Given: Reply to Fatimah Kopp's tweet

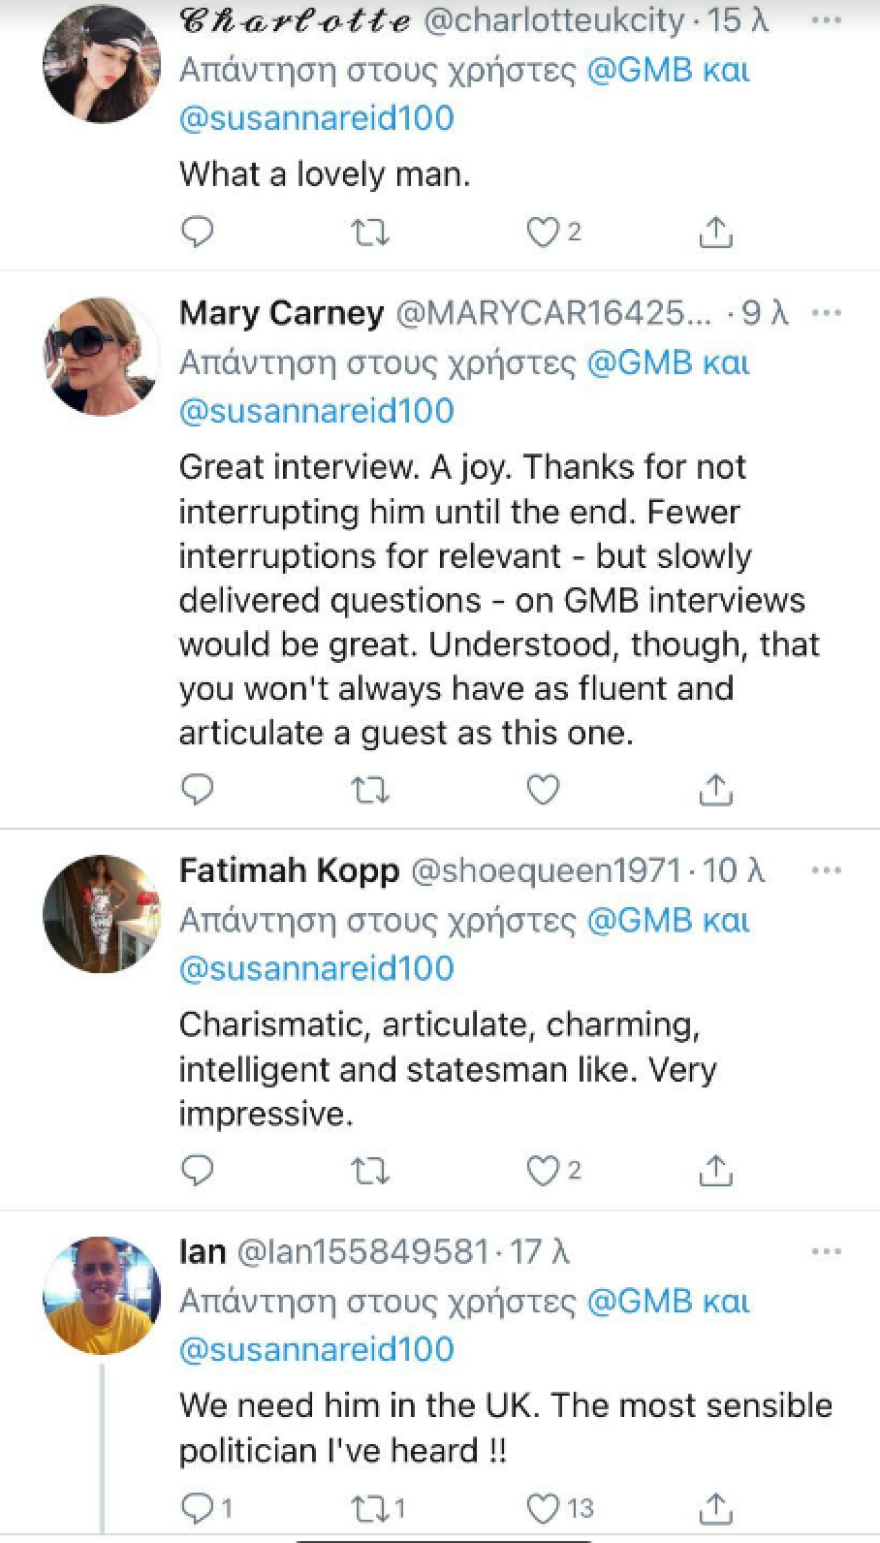Looking at the screenshot, I should [197, 1169].
